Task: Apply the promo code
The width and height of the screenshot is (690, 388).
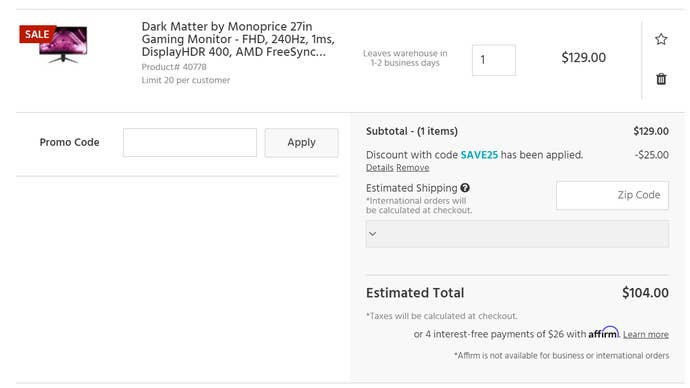Action: click(301, 143)
